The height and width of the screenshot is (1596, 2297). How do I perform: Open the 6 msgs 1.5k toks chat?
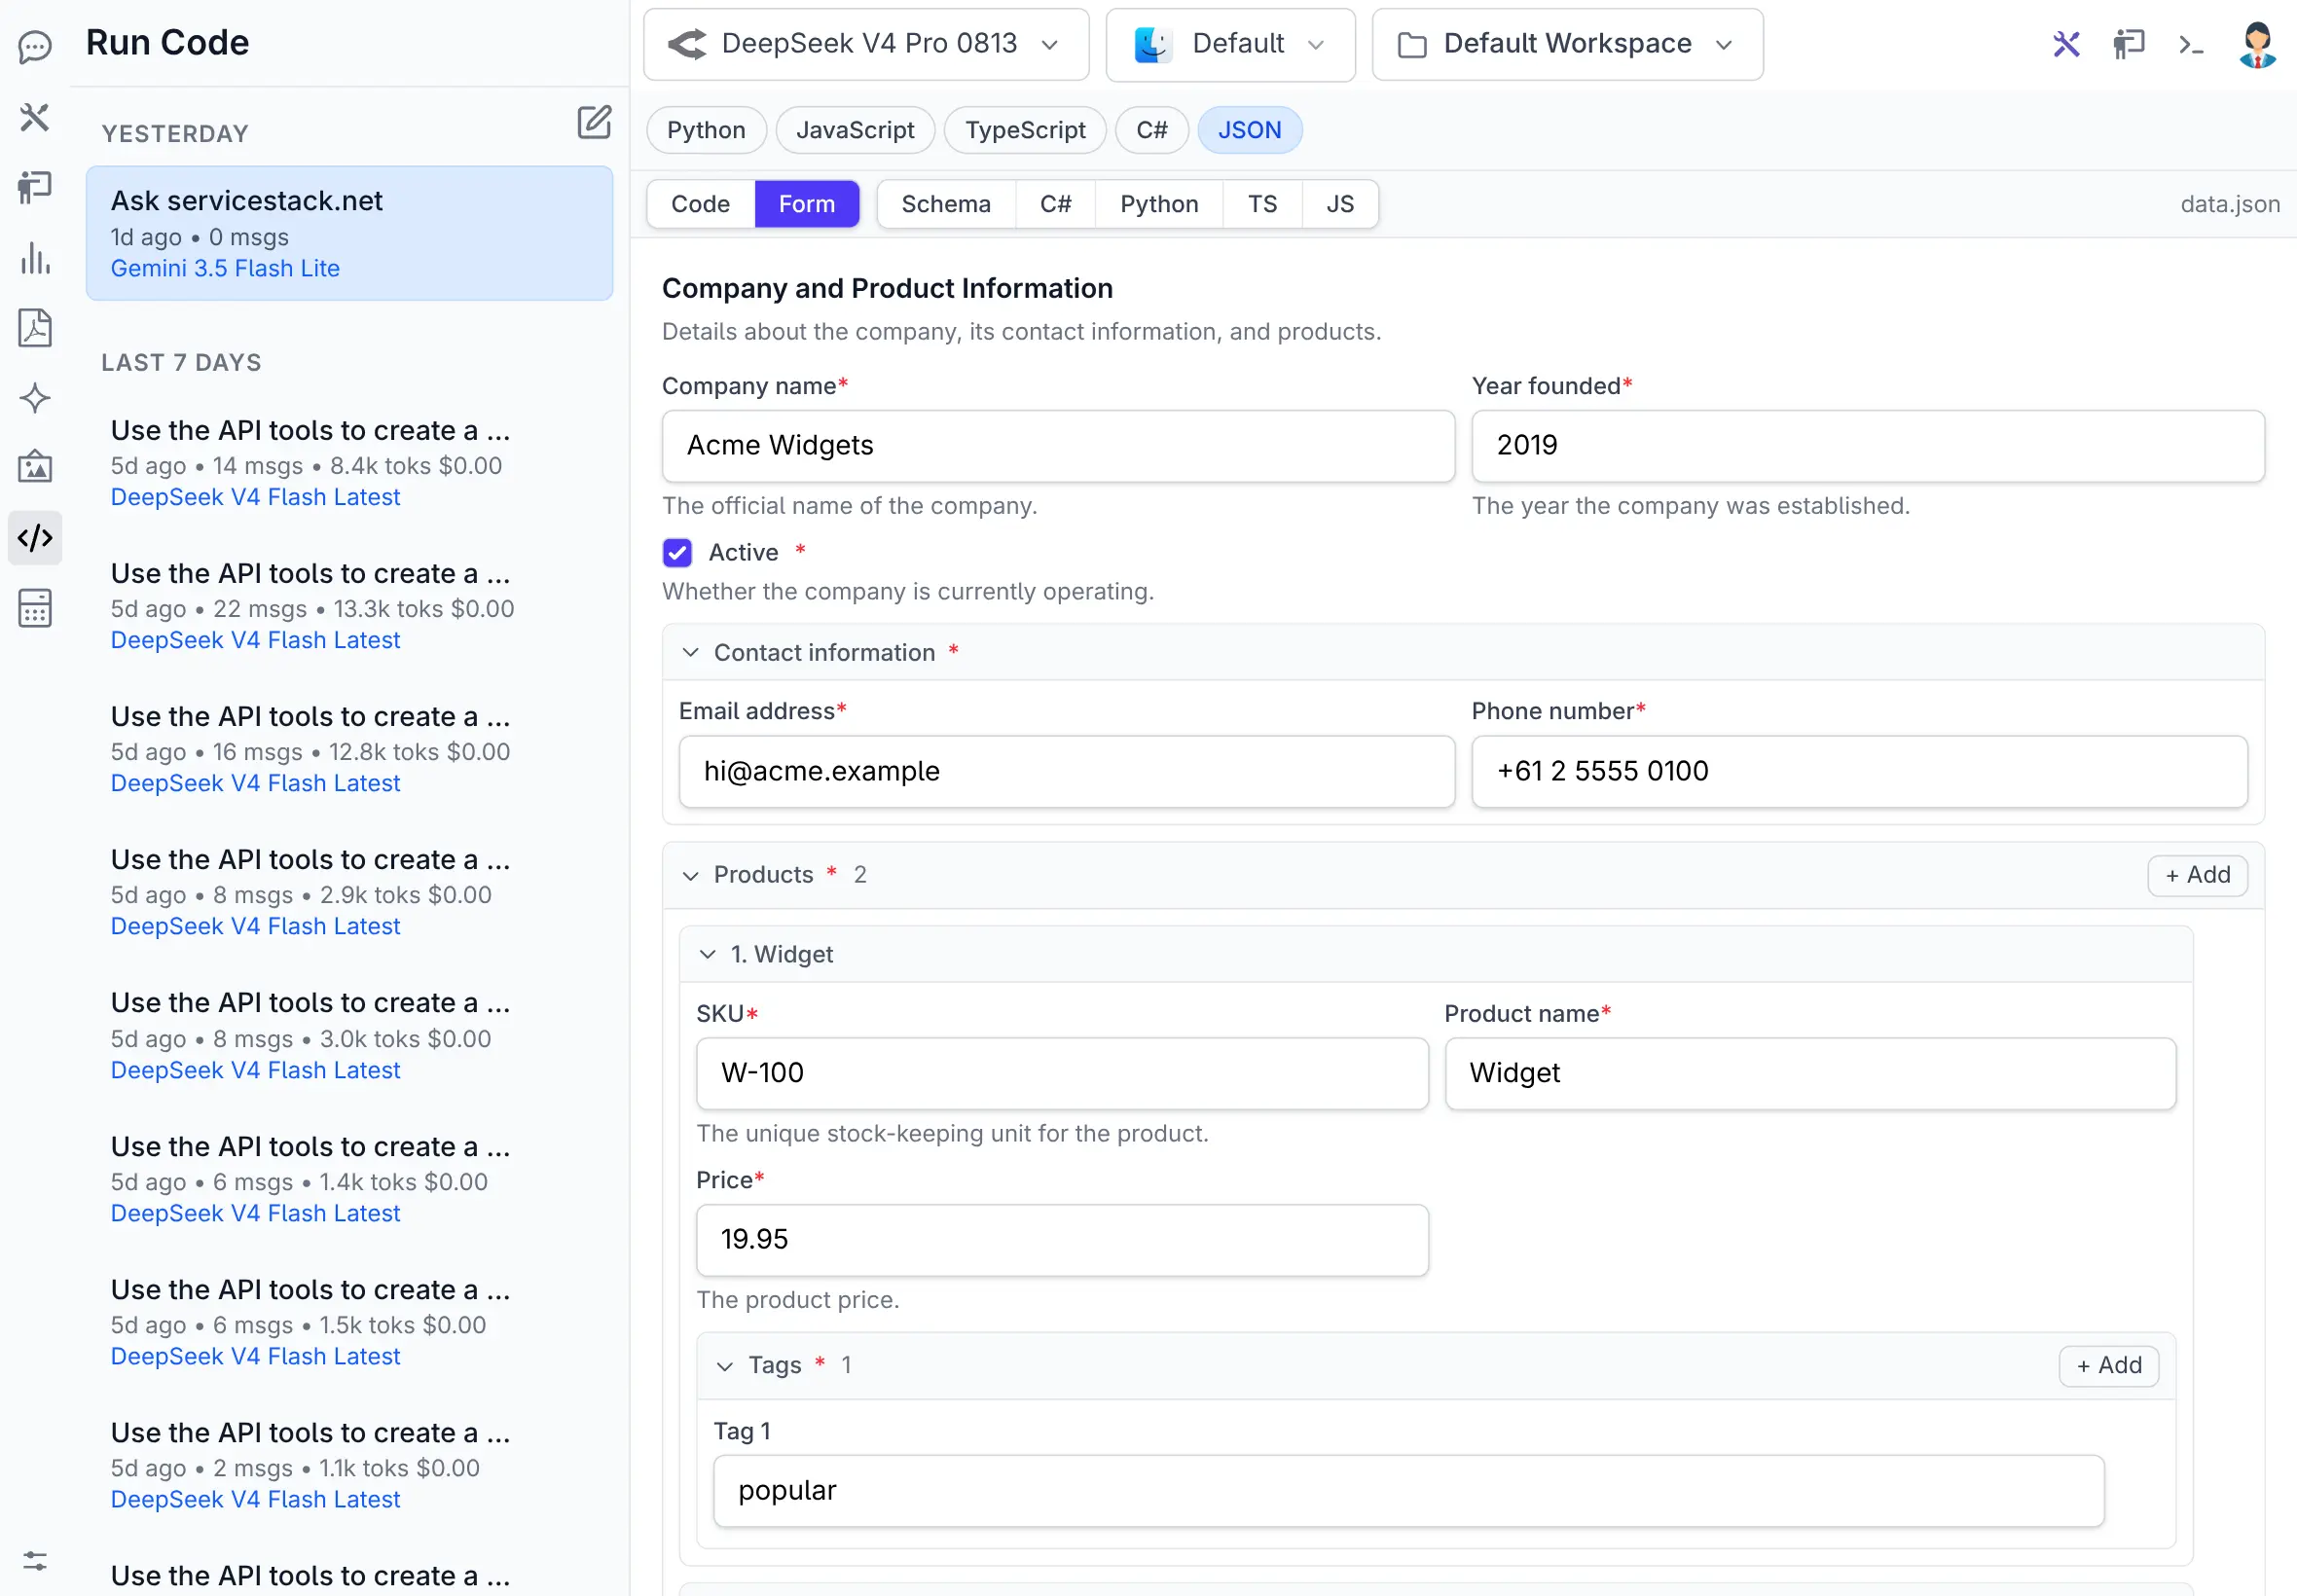pyautogui.click(x=349, y=1322)
